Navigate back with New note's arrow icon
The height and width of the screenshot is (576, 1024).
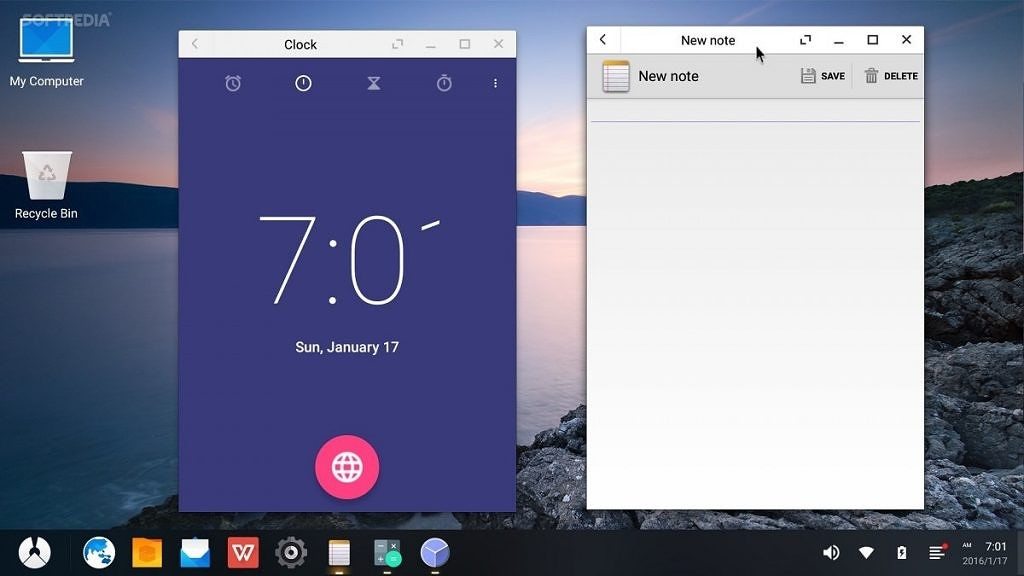coord(602,40)
